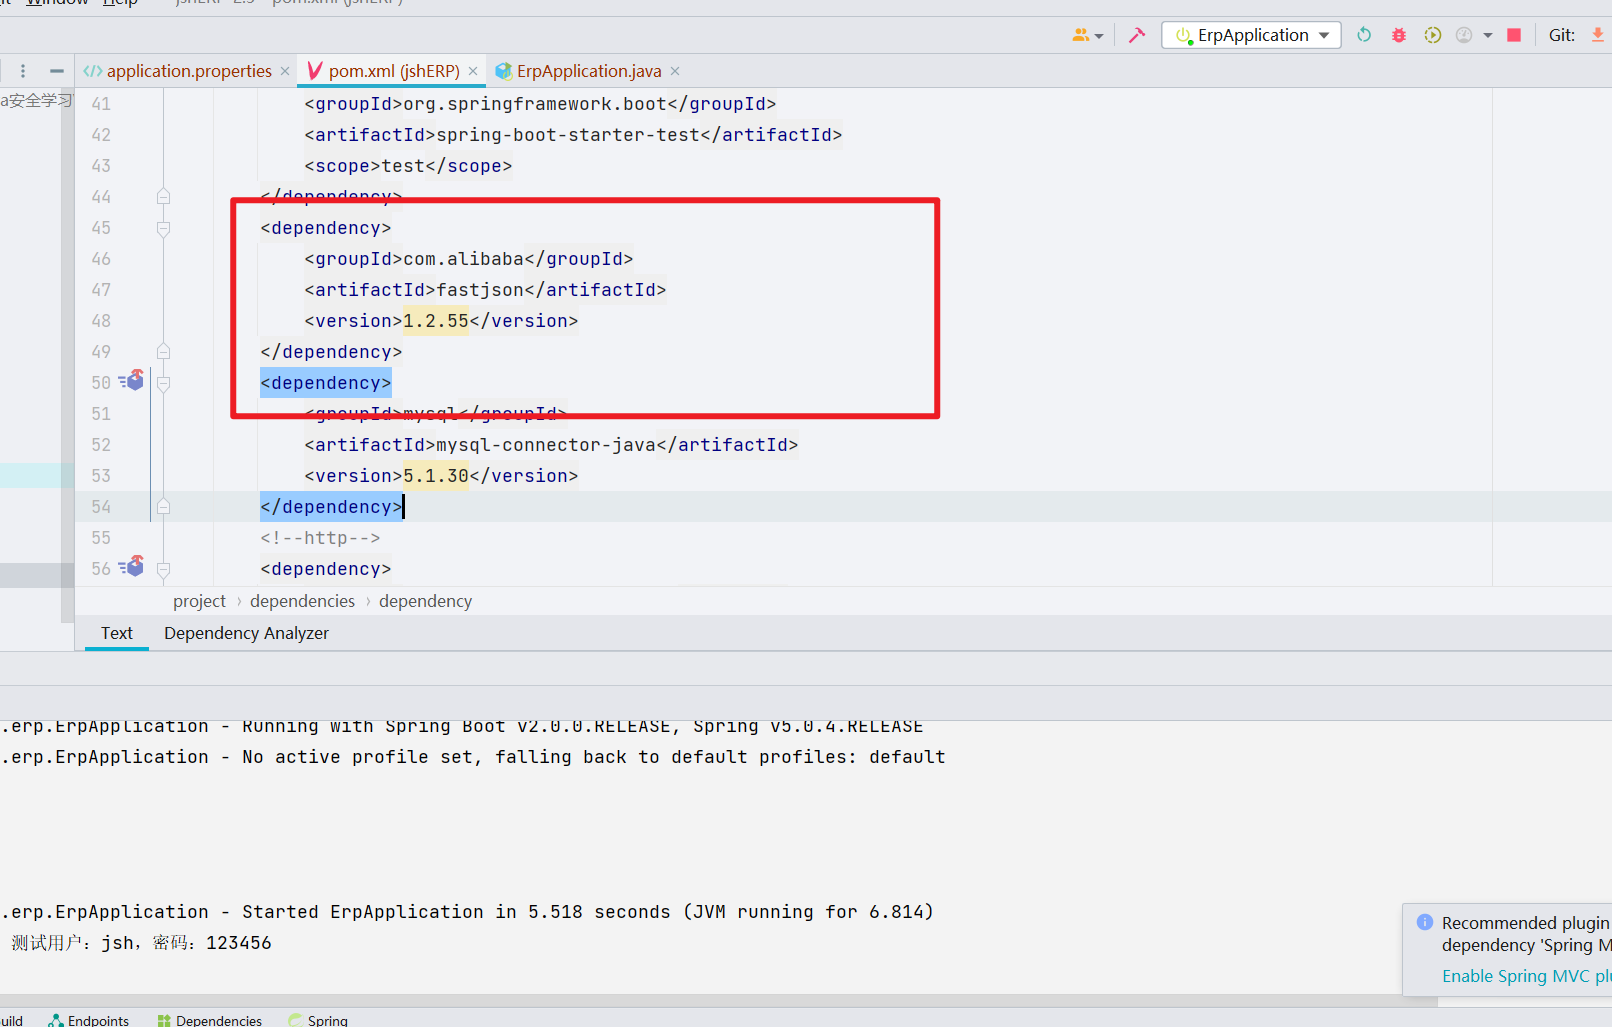Click 'dependencies' in the breadcrumb bar
The height and width of the screenshot is (1027, 1612).
click(302, 600)
